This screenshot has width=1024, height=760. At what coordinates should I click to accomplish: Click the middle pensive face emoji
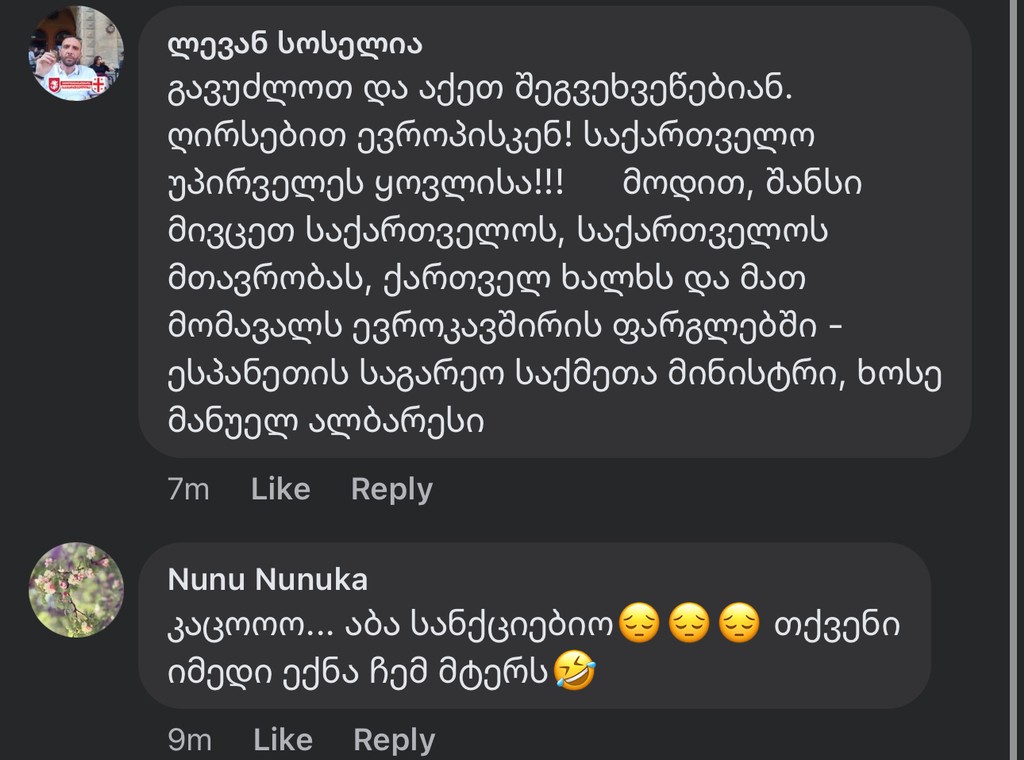[x=690, y=625]
